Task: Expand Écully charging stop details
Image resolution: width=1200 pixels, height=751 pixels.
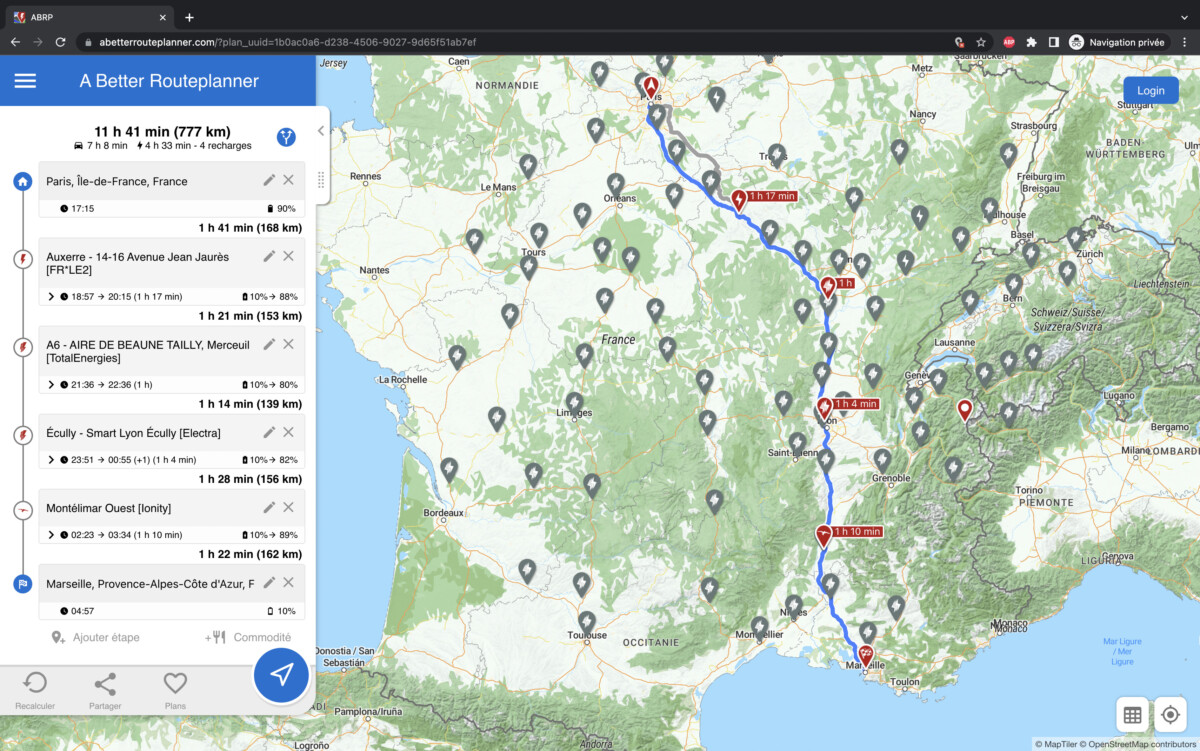Action: coord(51,460)
